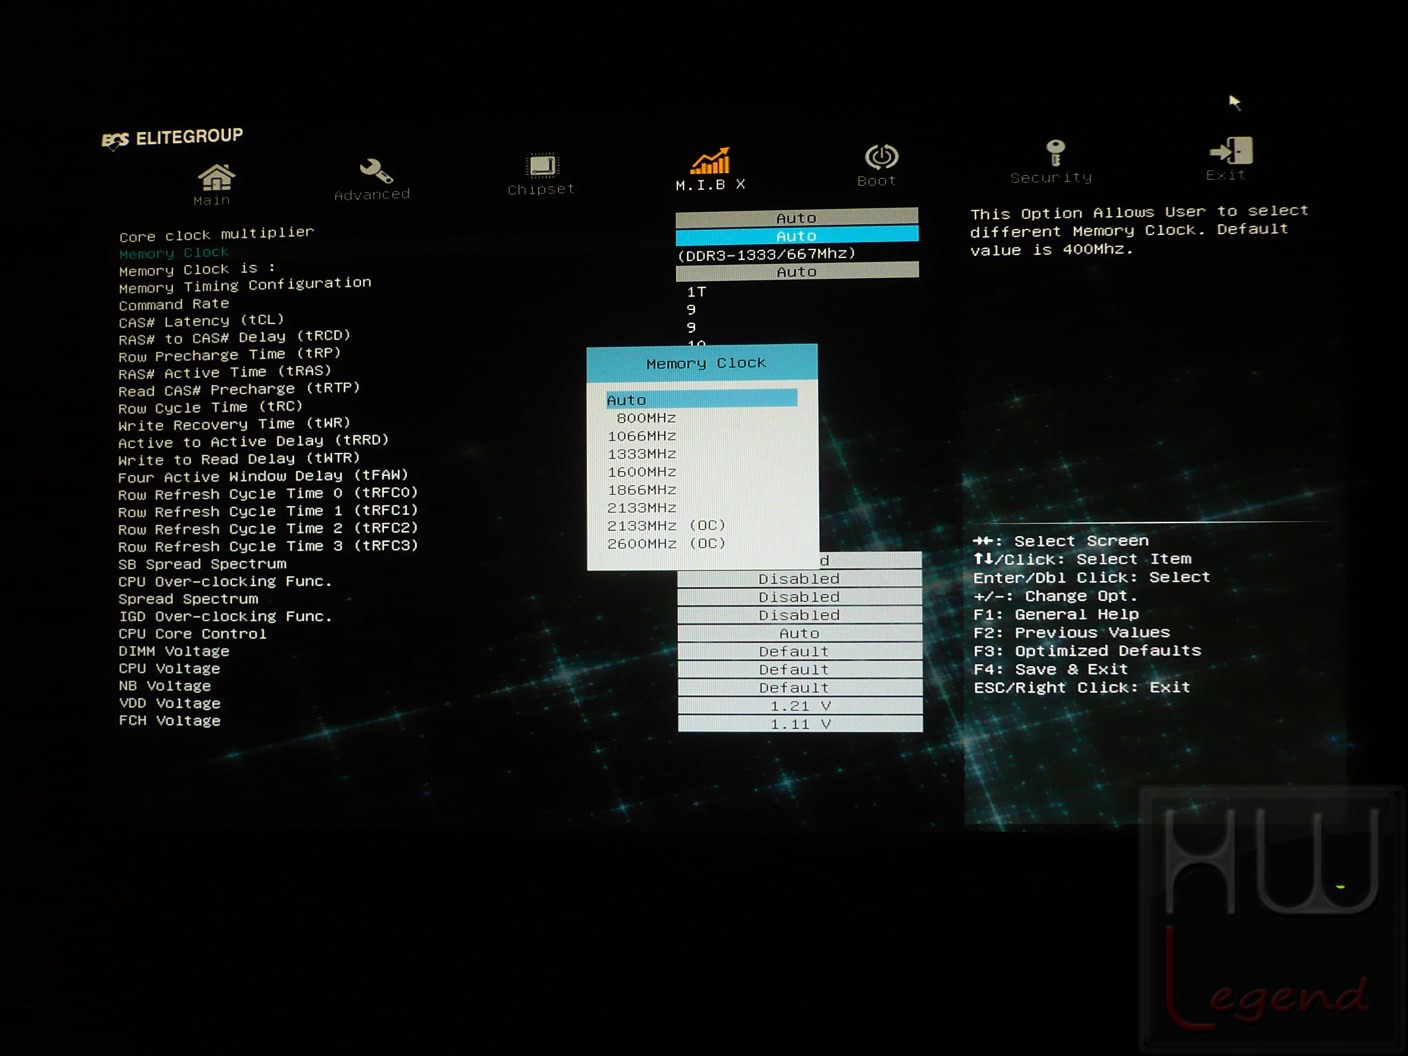
Task: Select Row Precharge Time (tRP)
Action: 229,355
